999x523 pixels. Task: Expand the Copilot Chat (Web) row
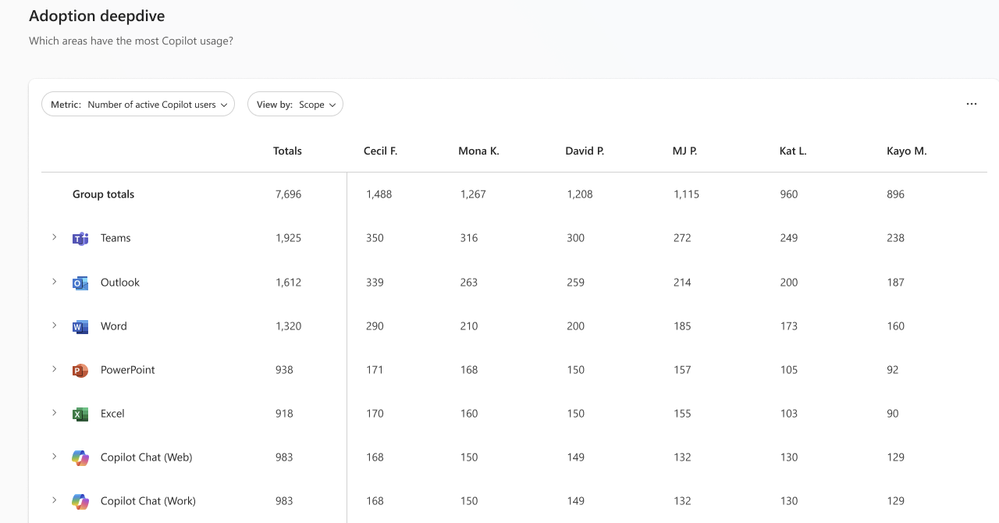(x=54, y=457)
